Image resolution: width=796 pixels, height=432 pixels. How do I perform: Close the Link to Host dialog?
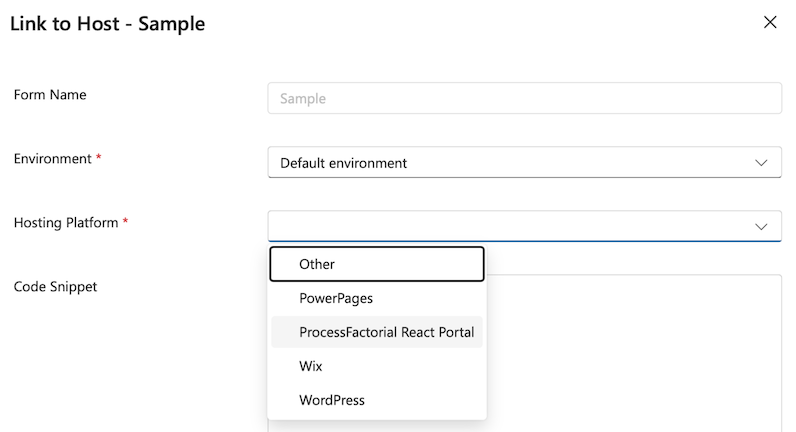770,22
